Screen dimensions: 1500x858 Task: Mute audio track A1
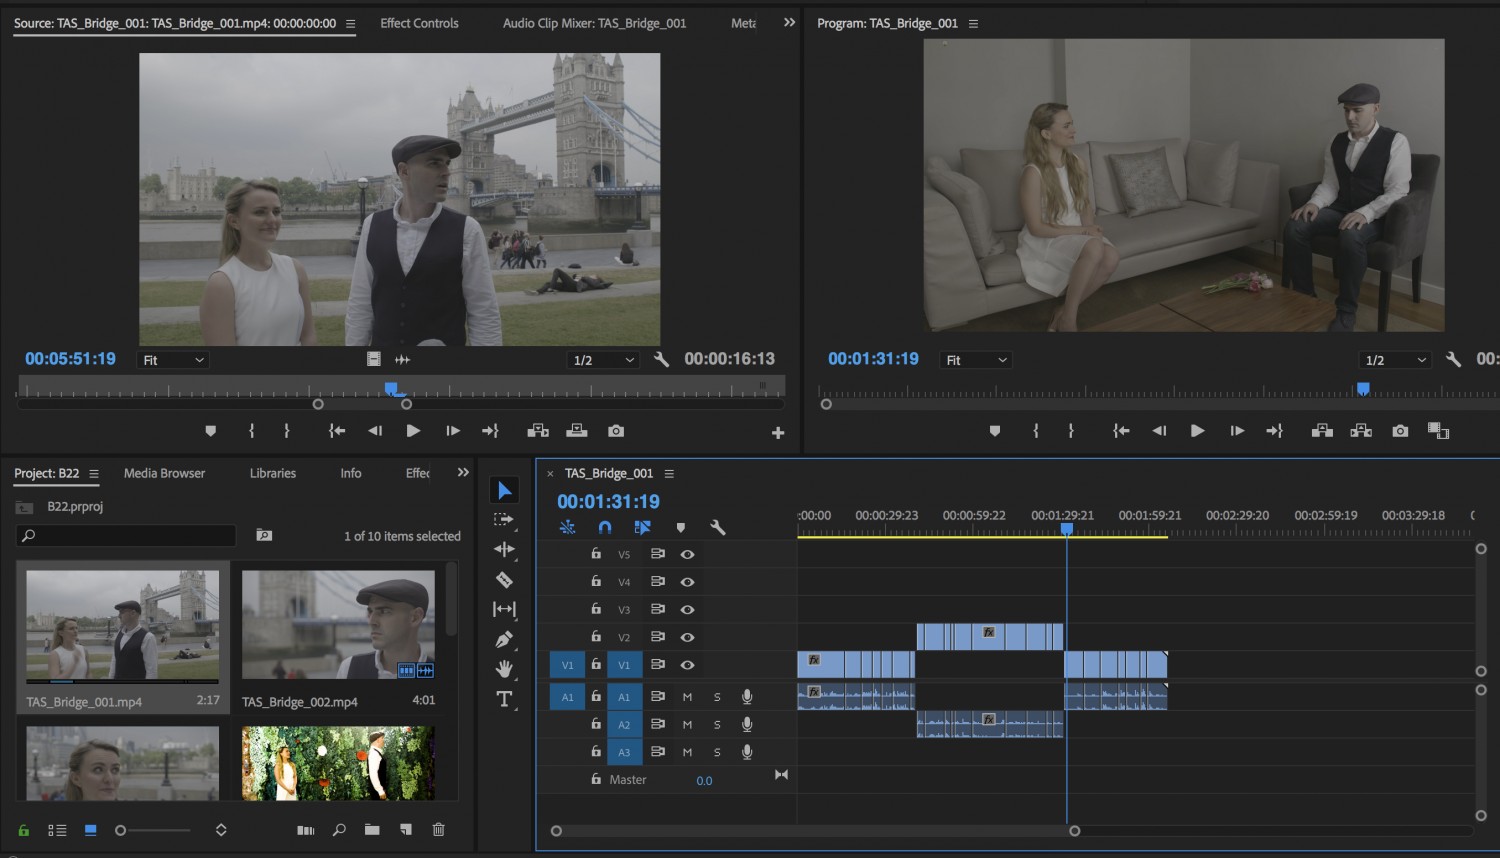coord(687,697)
